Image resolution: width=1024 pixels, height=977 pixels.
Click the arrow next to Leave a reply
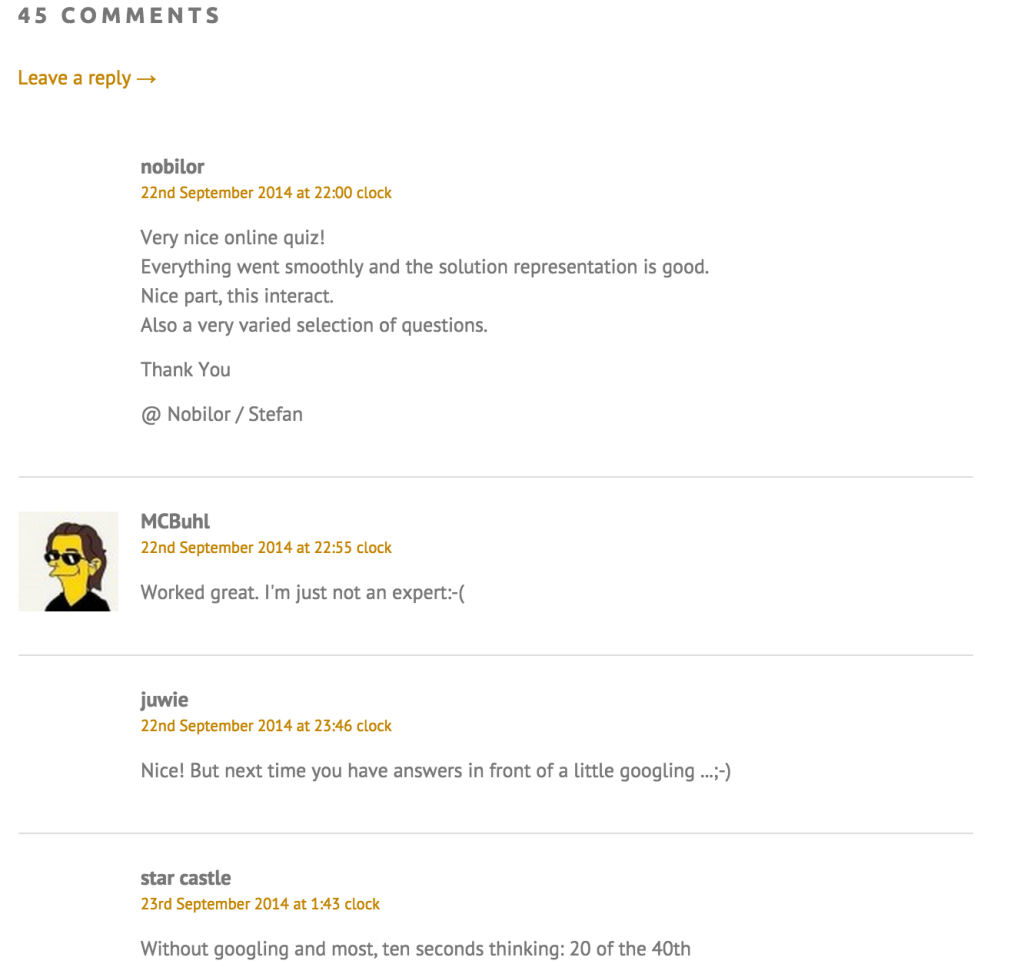146,79
